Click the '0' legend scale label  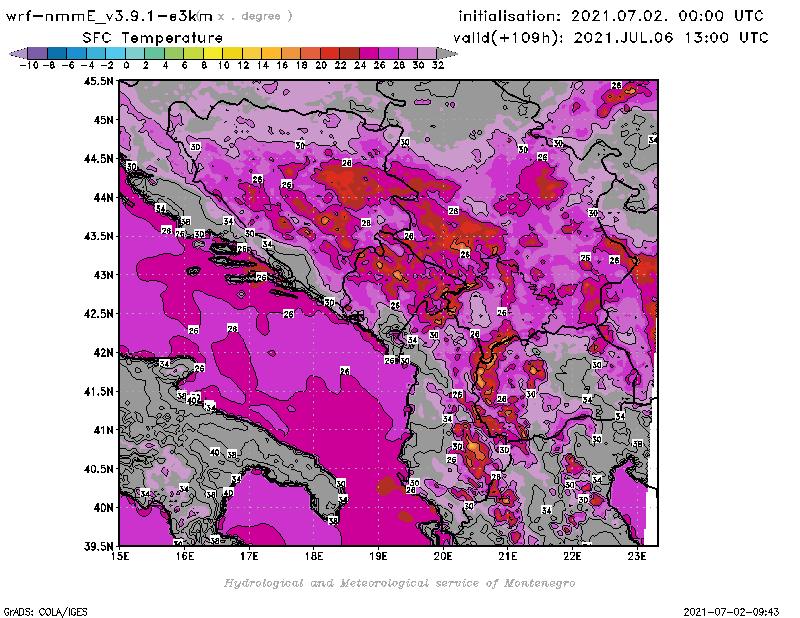click(x=126, y=65)
